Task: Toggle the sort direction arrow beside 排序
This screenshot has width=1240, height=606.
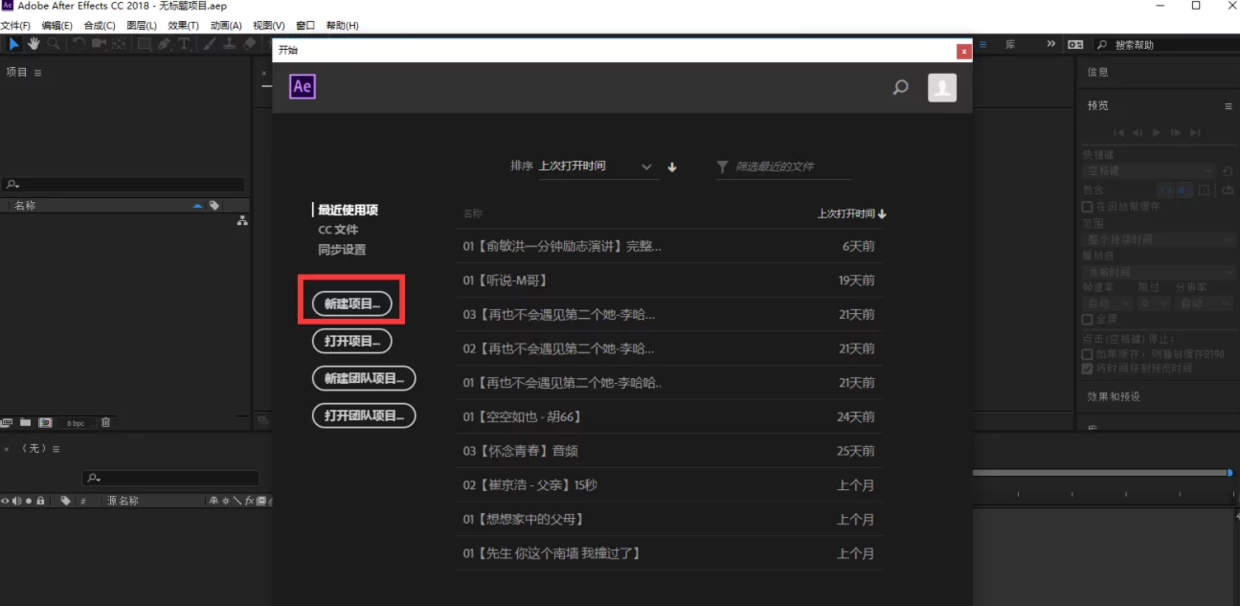Action: (672, 167)
